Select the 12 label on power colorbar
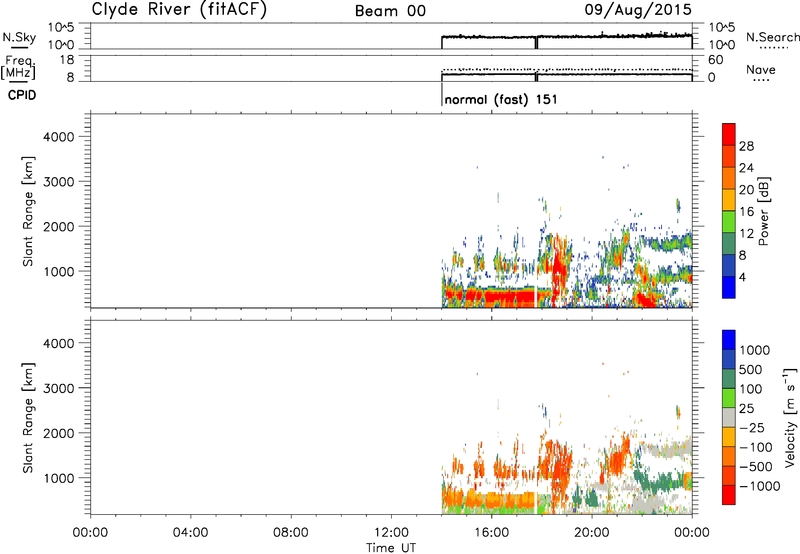800x554 pixels. pos(746,234)
